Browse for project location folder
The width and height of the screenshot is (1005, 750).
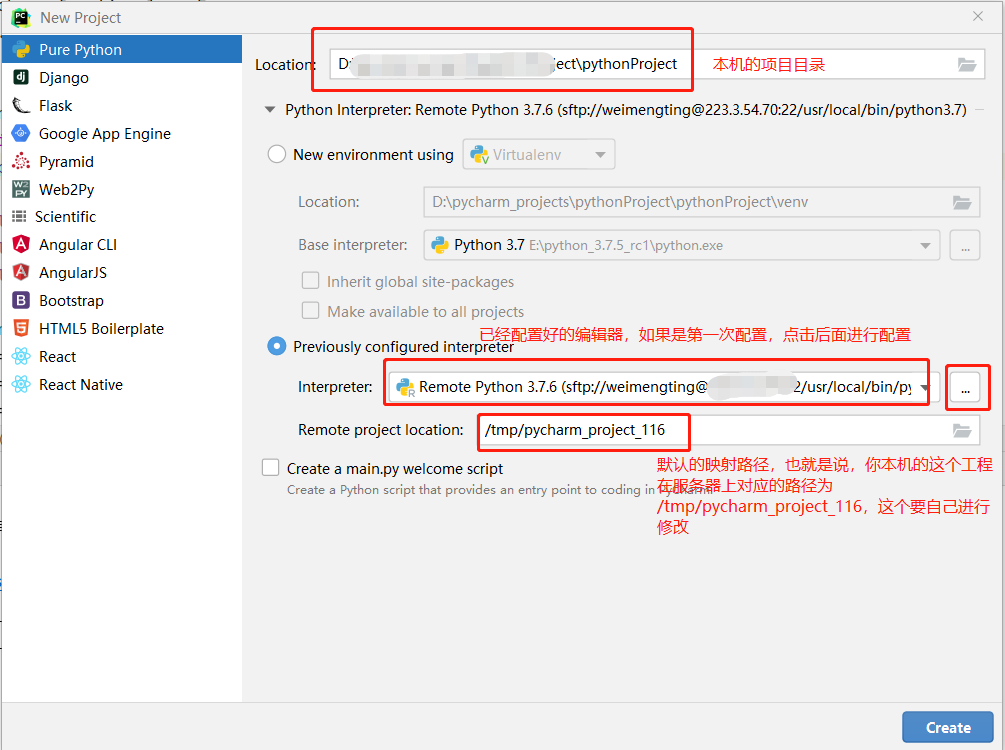coord(967,65)
